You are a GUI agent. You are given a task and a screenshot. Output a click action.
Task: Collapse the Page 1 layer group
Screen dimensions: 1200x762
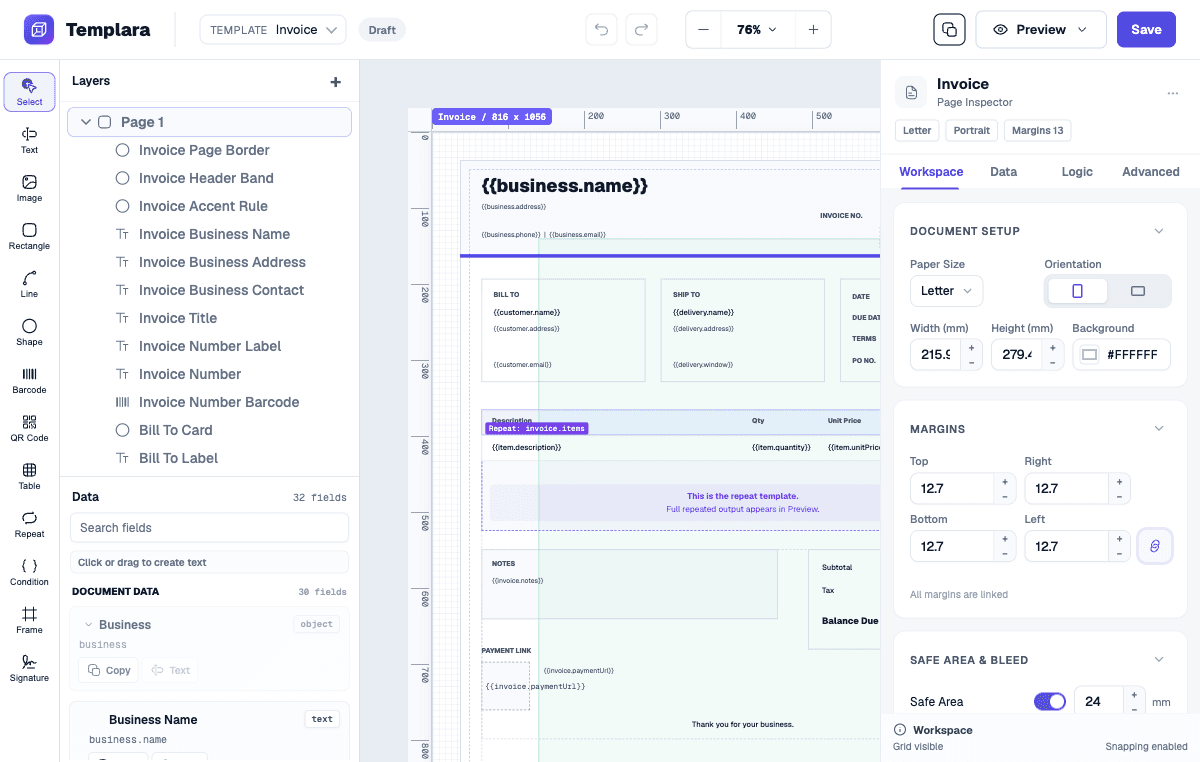tap(85, 122)
